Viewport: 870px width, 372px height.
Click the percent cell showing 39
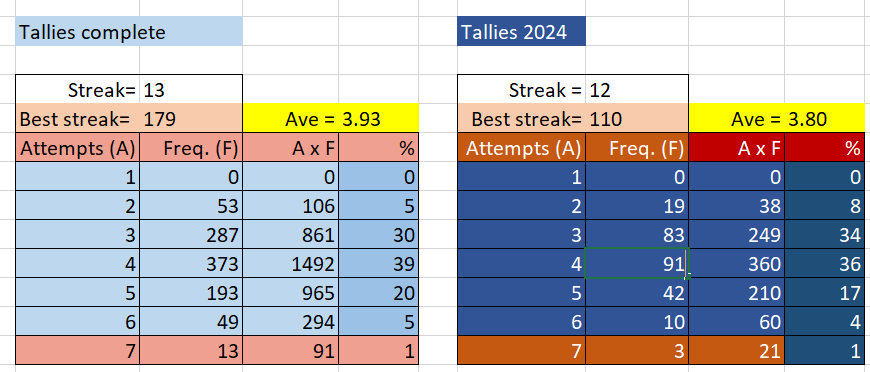click(x=378, y=264)
